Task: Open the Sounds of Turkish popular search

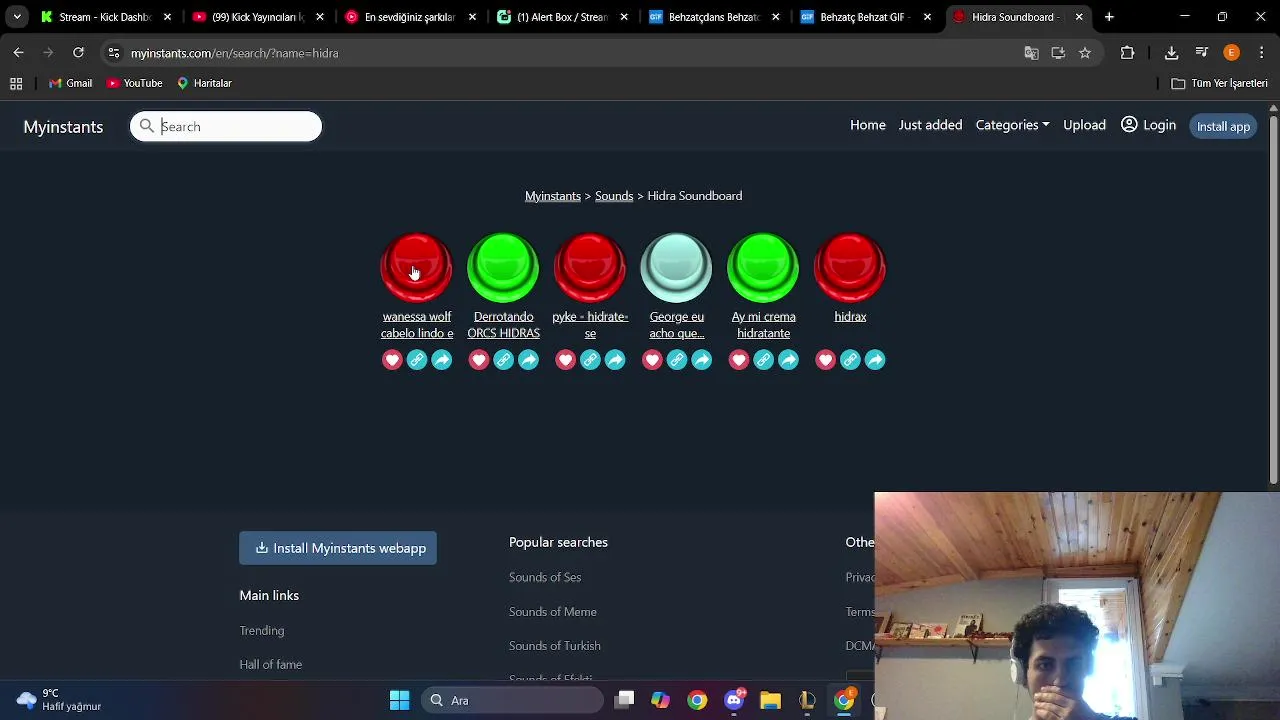Action: coord(555,646)
